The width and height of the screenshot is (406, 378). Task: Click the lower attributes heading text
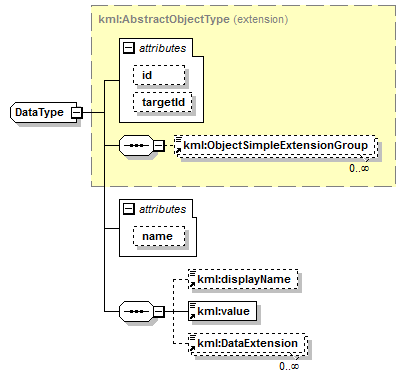pos(163,209)
